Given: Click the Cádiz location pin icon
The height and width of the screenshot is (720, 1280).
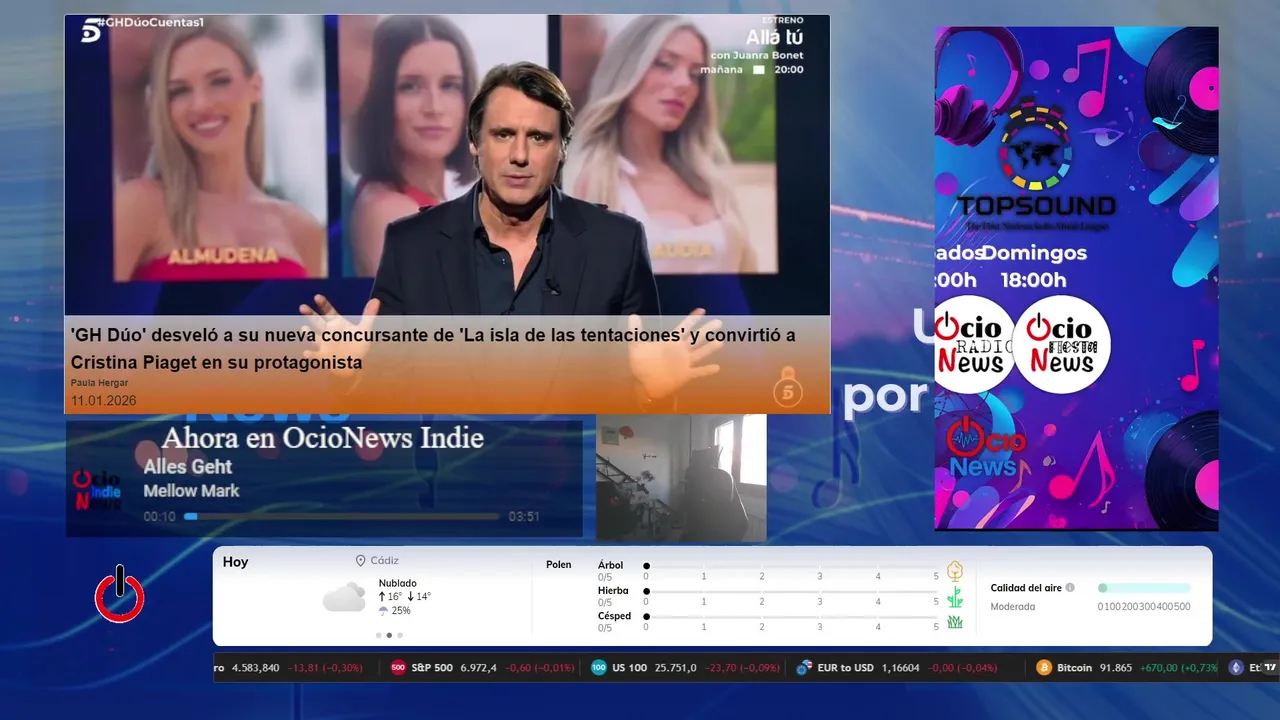Looking at the screenshot, I should coord(360,561).
